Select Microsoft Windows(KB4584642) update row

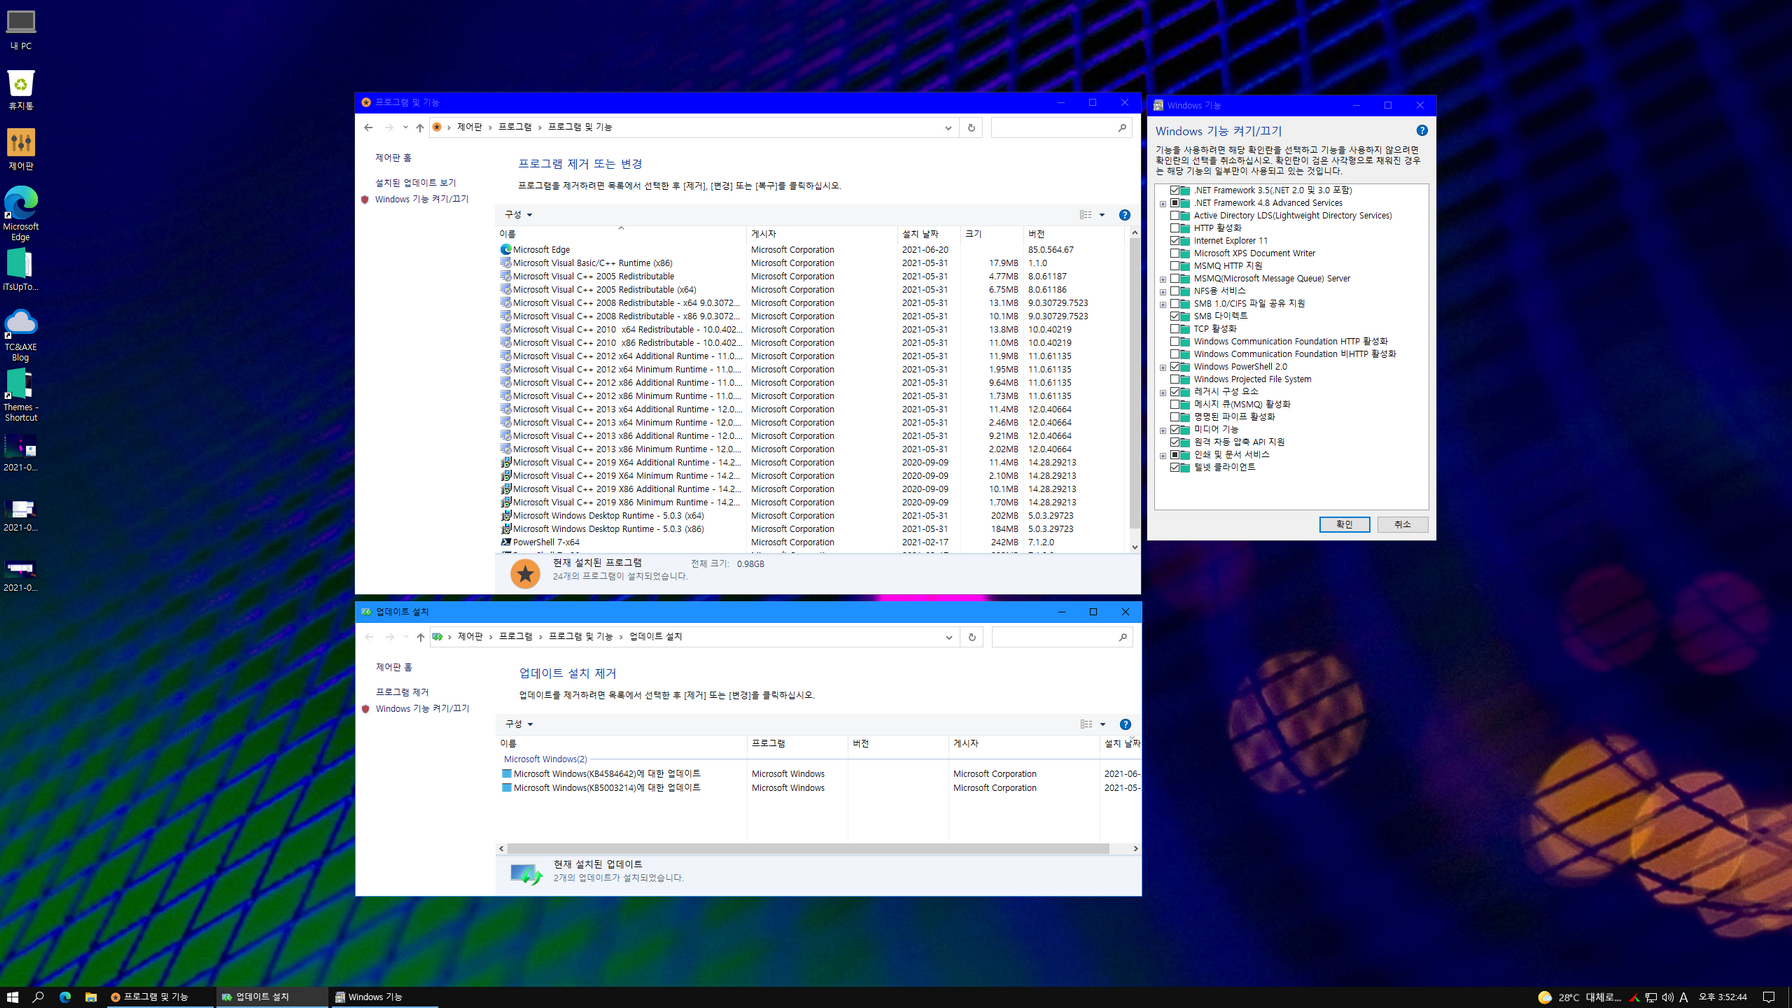[x=820, y=774]
